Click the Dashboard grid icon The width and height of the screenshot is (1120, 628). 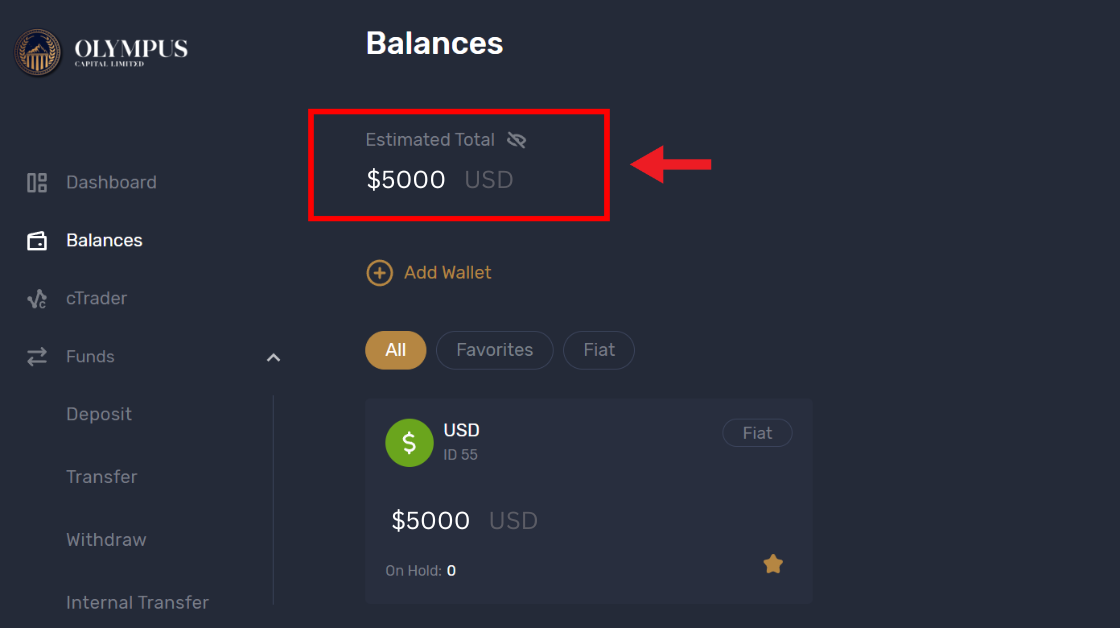coord(37,182)
